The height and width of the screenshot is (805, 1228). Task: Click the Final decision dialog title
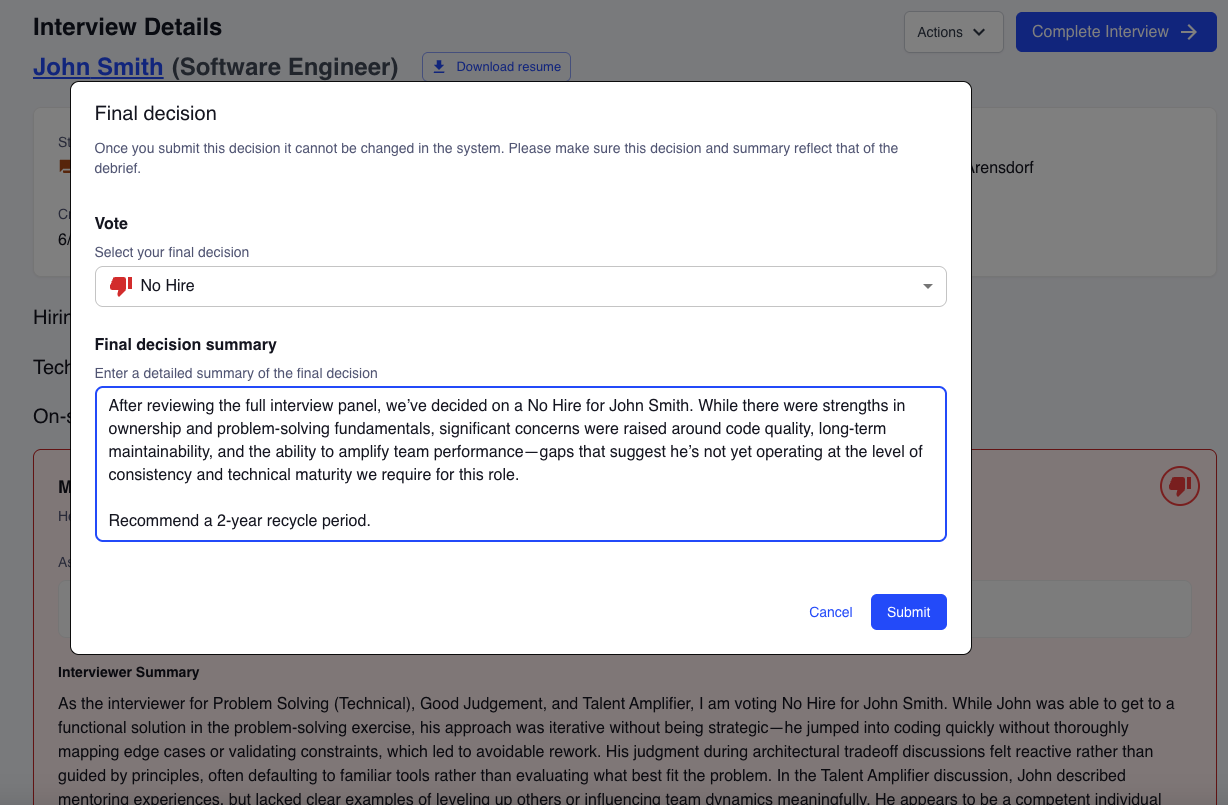155,113
